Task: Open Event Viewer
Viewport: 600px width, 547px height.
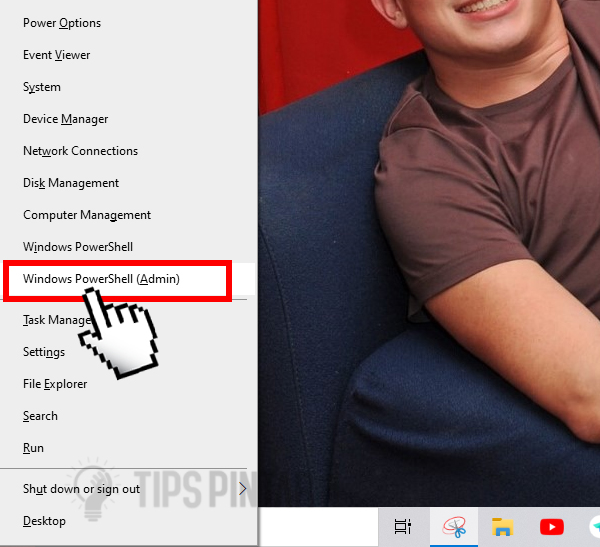Action: 128,55
